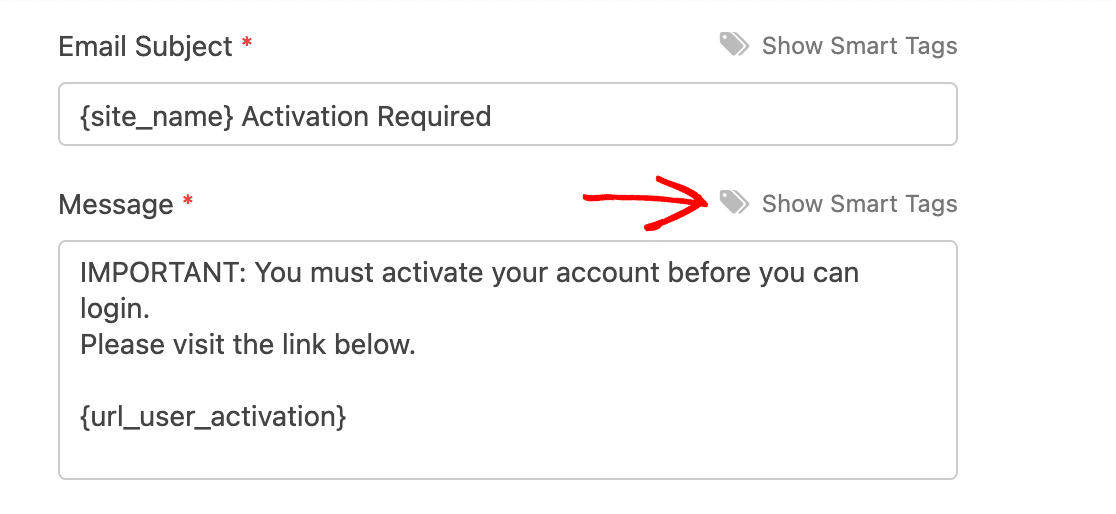This screenshot has height=514, width=1116.
Task: Click the words "Activation Required" in subject
Action: (x=366, y=117)
